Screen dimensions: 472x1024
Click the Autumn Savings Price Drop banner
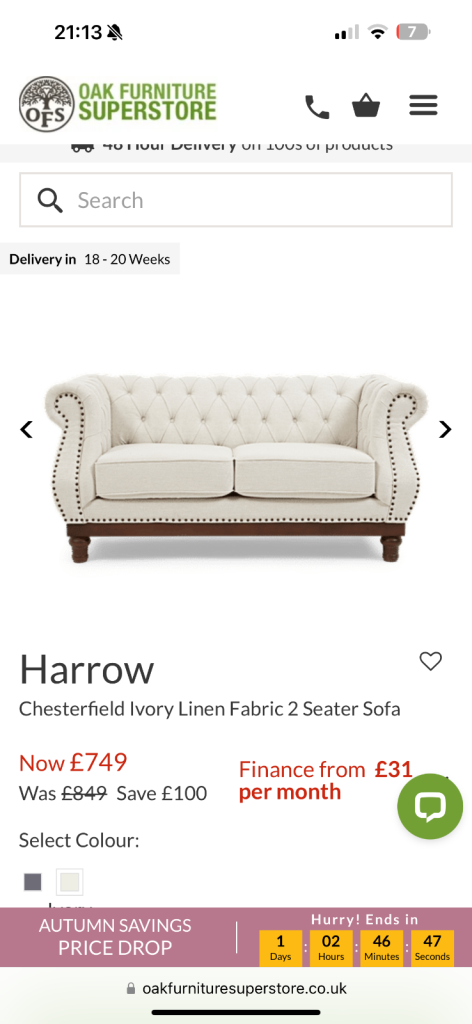115,936
